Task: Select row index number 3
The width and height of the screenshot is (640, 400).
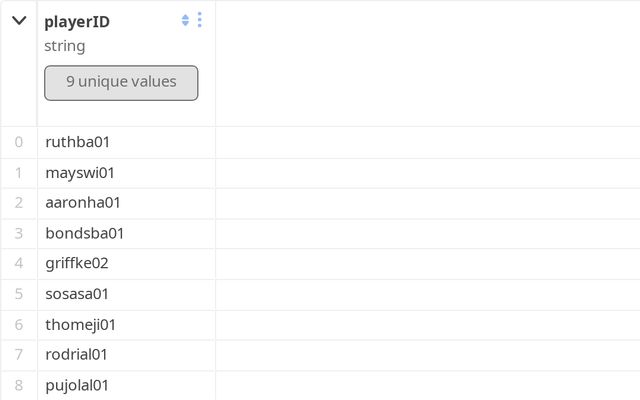Action: (19, 233)
